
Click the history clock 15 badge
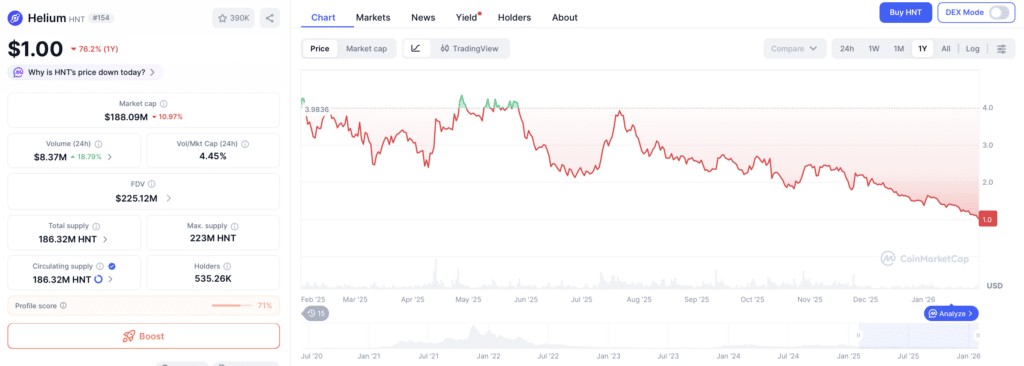[317, 314]
